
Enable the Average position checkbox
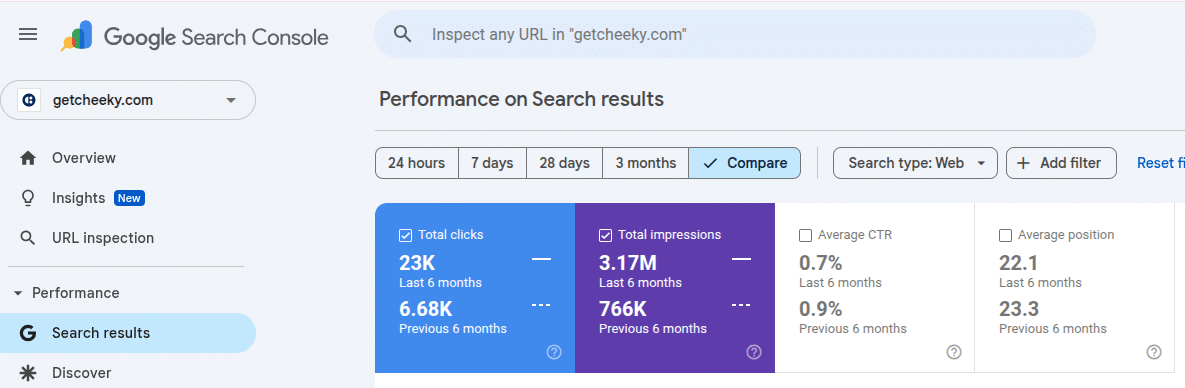[x=1005, y=235]
